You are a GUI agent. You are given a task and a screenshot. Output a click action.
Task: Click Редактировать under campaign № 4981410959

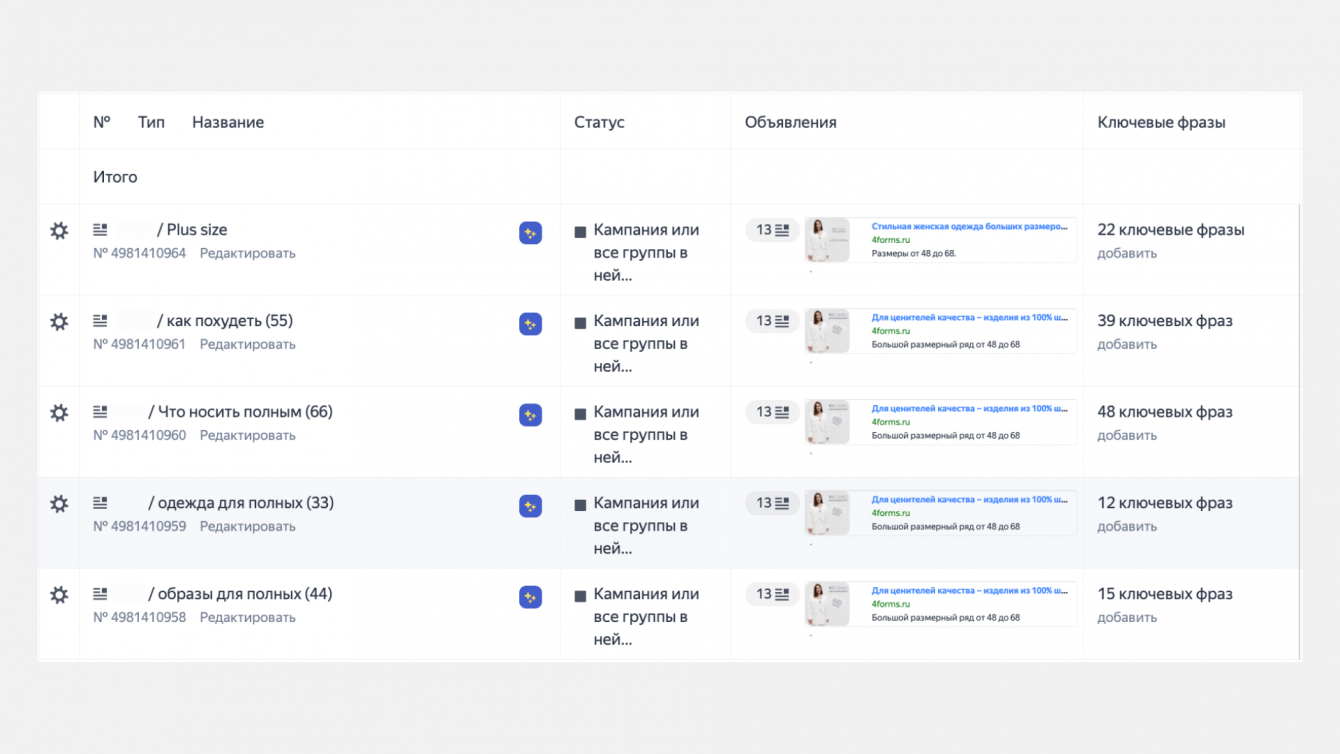pos(247,527)
